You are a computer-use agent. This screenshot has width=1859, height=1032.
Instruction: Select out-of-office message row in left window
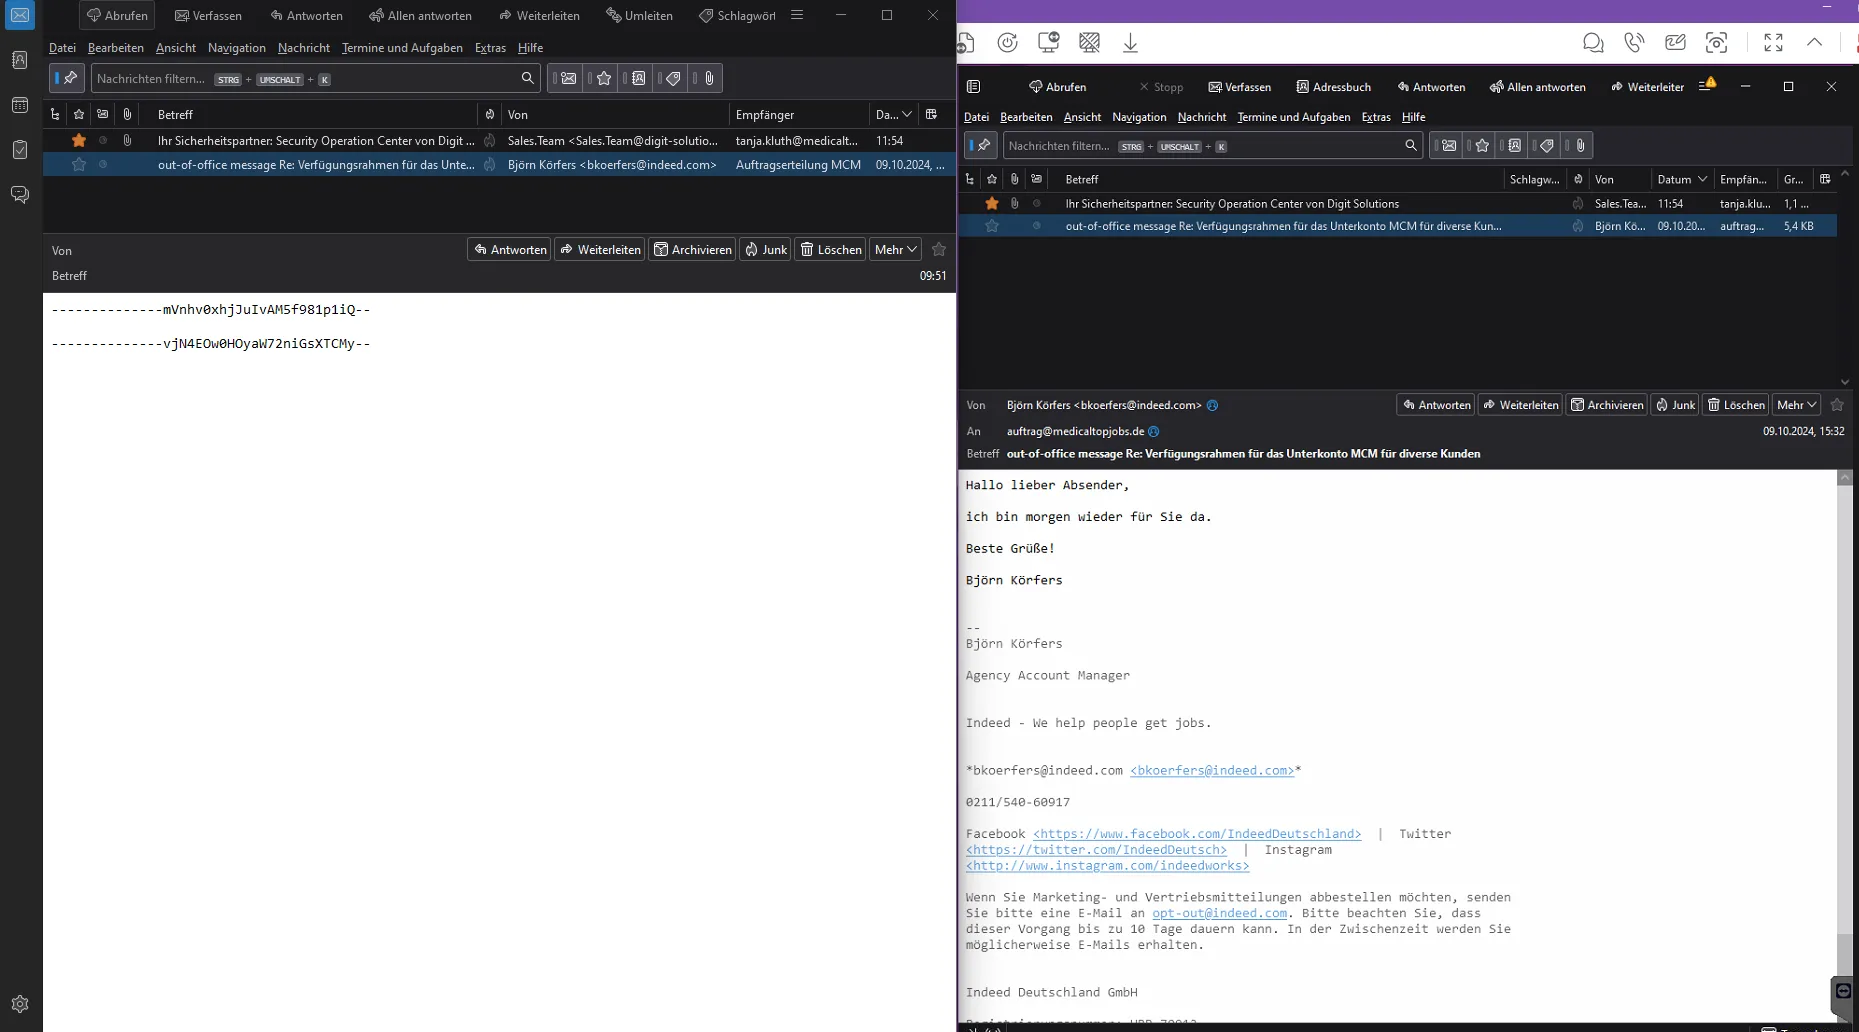tap(499, 164)
